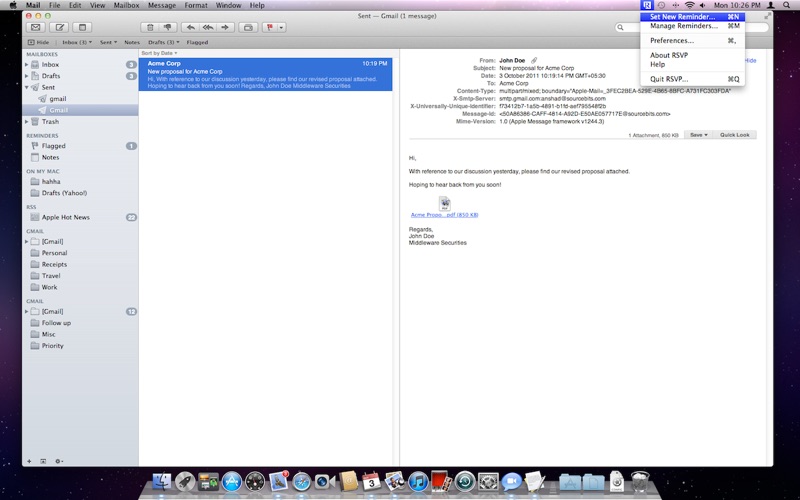Open Spotlight search magnifier in menu bar
Screen dimensions: 800x500
[x=786, y=5]
